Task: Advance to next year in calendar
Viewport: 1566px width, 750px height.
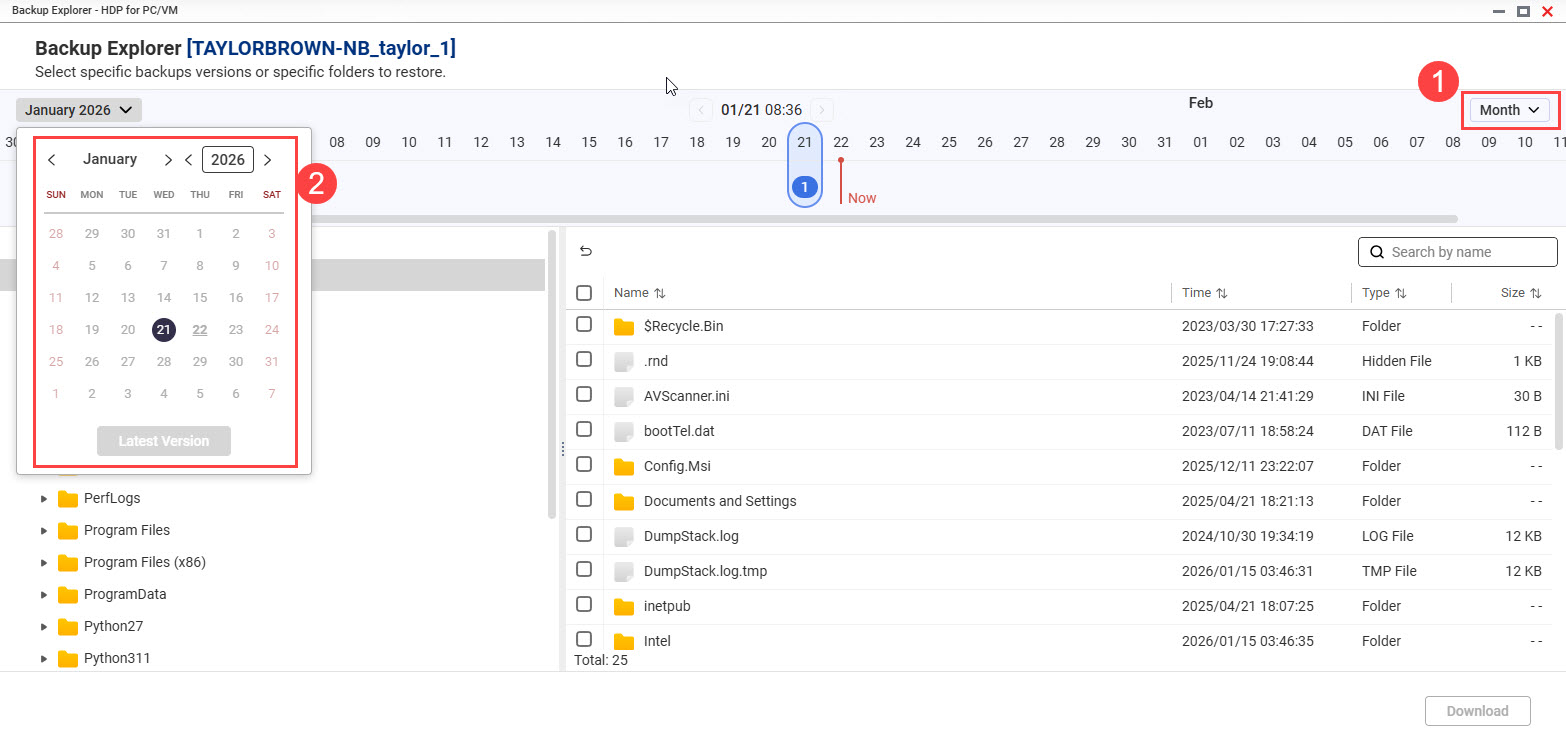Action: (267, 160)
